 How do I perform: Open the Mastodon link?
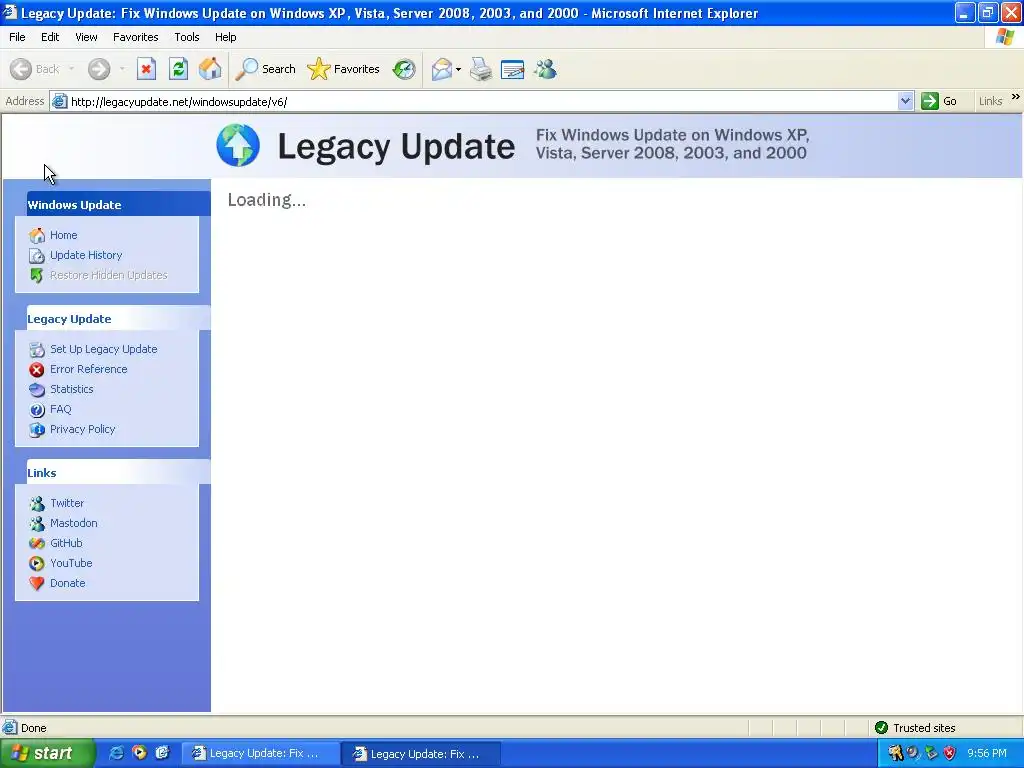[x=73, y=524]
